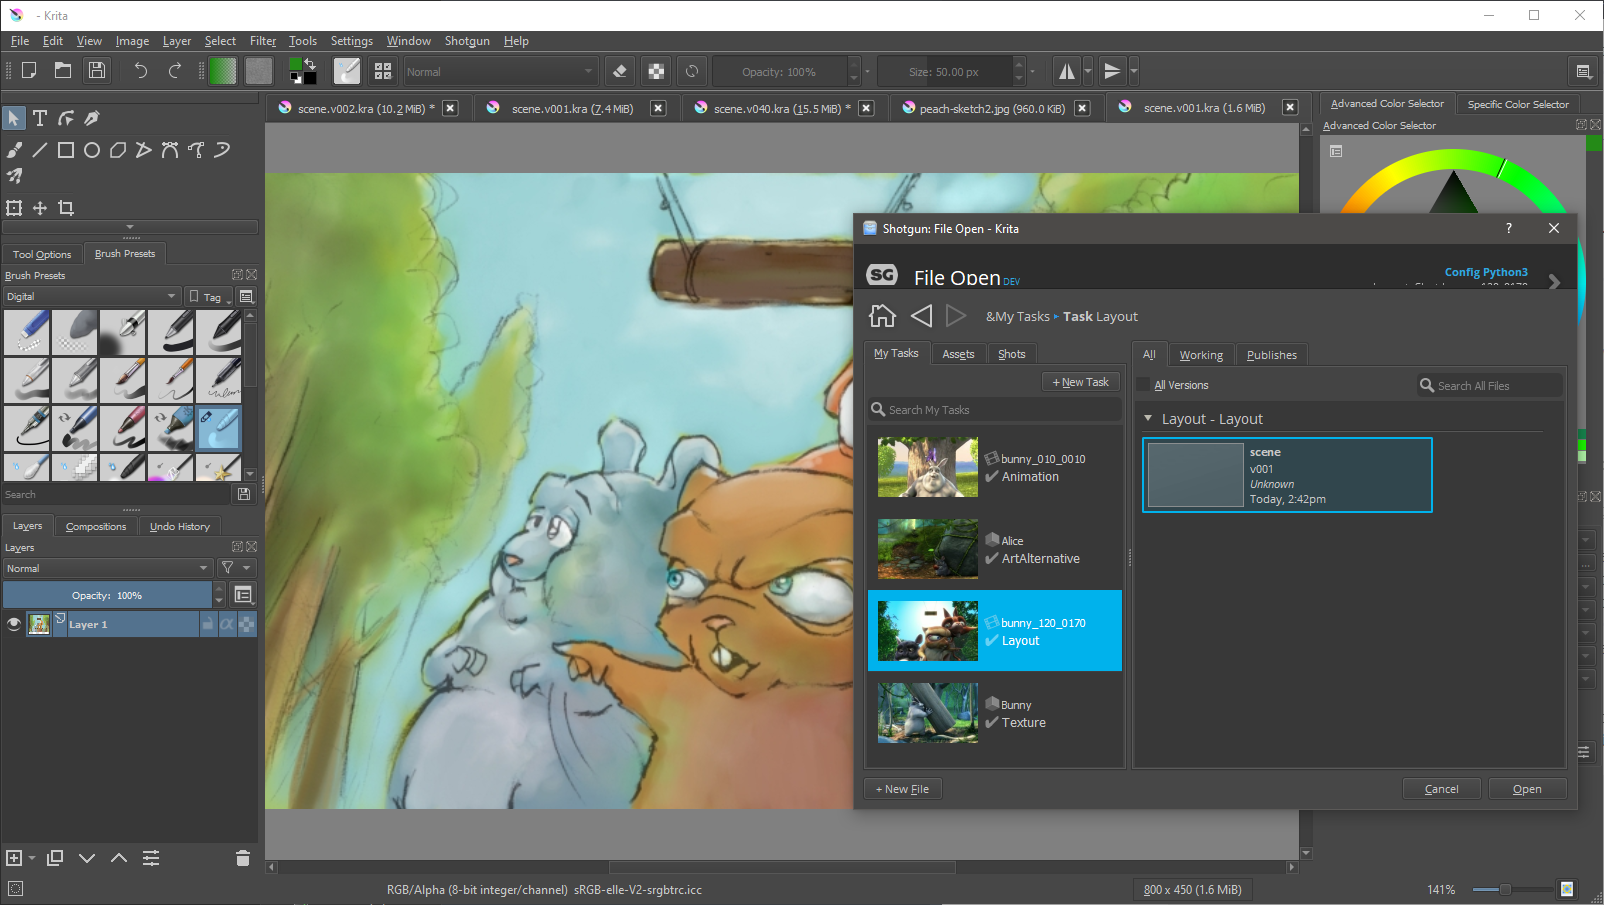Expand the user menu chevron near Config Python3
This screenshot has height=905, width=1604.
pyautogui.click(x=1554, y=282)
